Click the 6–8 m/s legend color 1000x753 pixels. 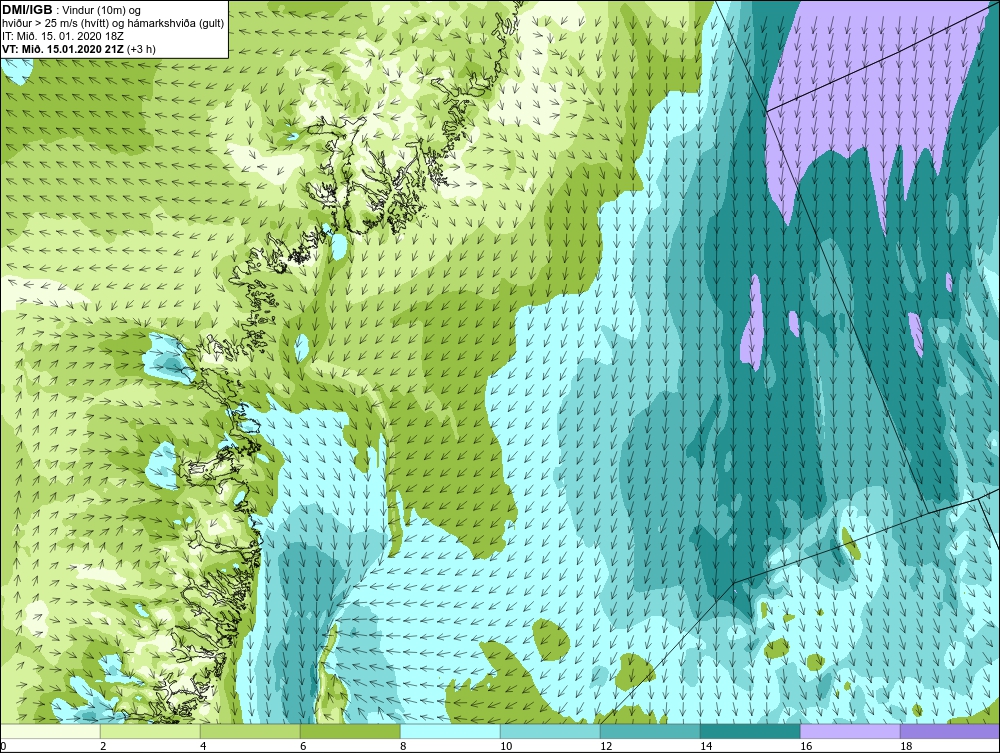click(350, 731)
